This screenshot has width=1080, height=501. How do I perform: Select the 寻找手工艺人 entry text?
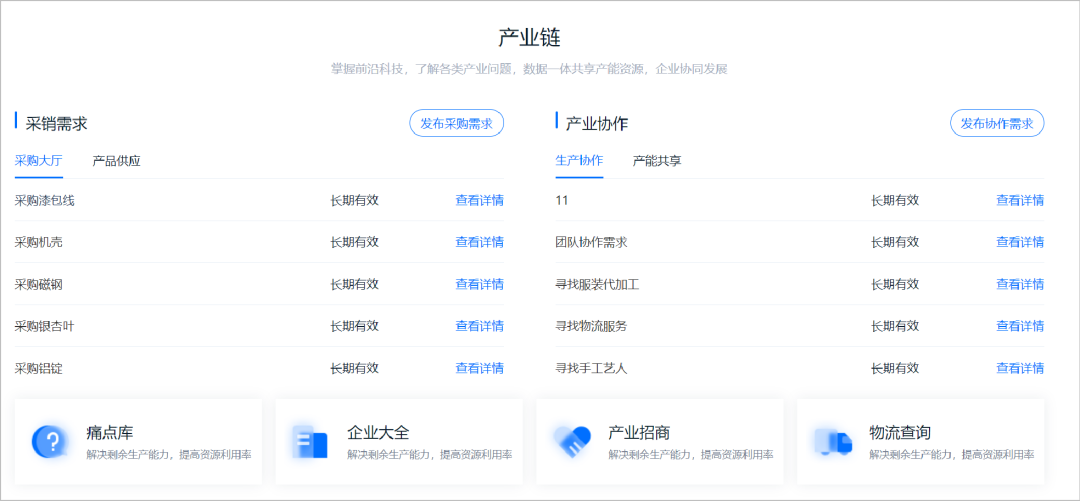click(591, 368)
